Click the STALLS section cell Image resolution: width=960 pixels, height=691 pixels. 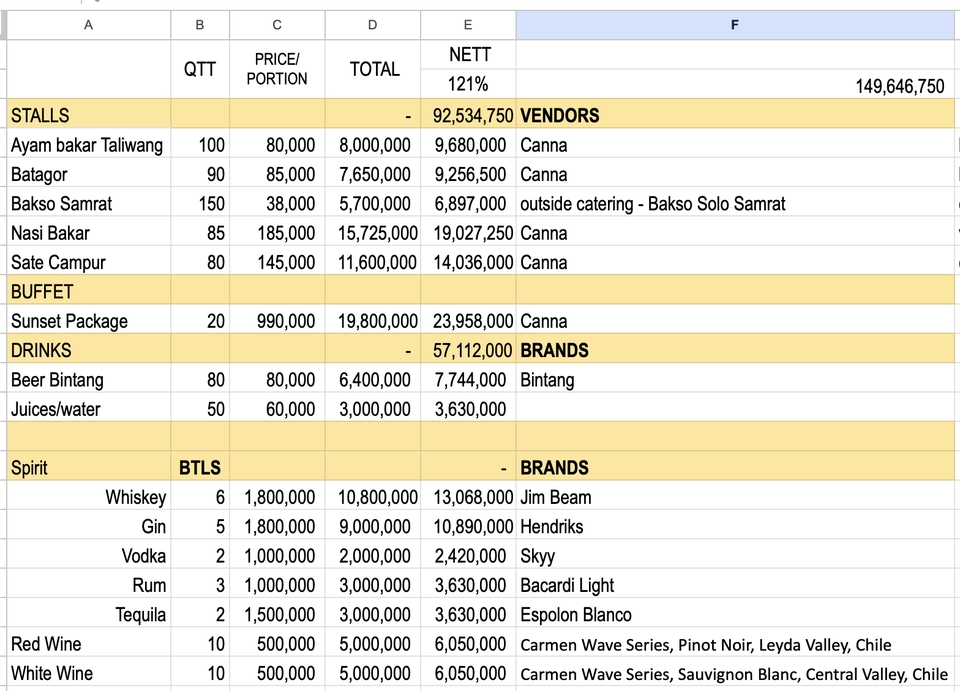coord(88,114)
